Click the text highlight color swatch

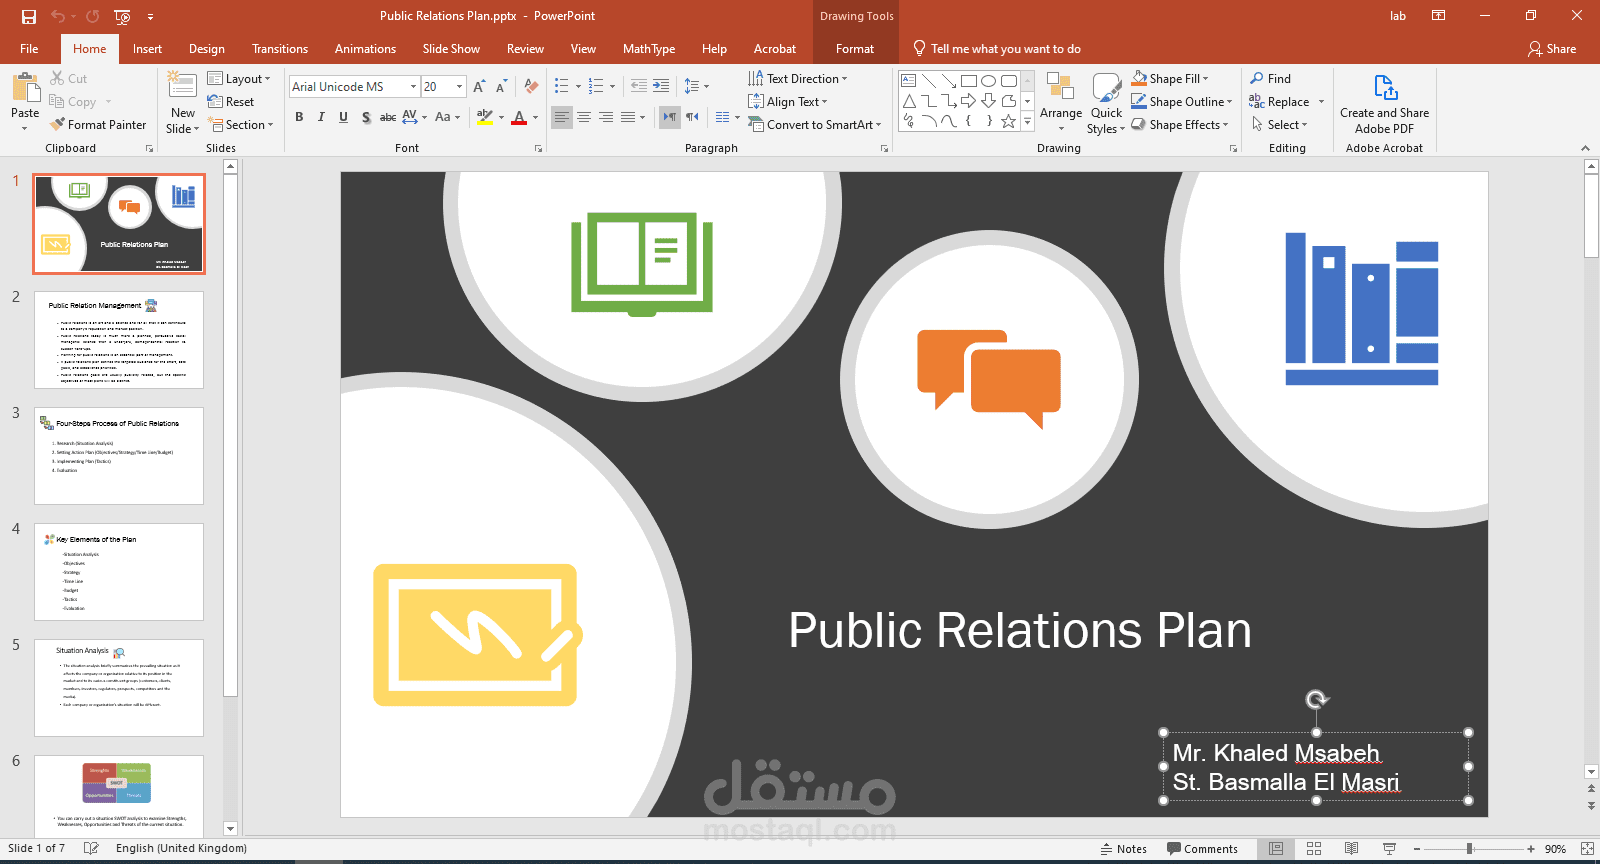(485, 117)
